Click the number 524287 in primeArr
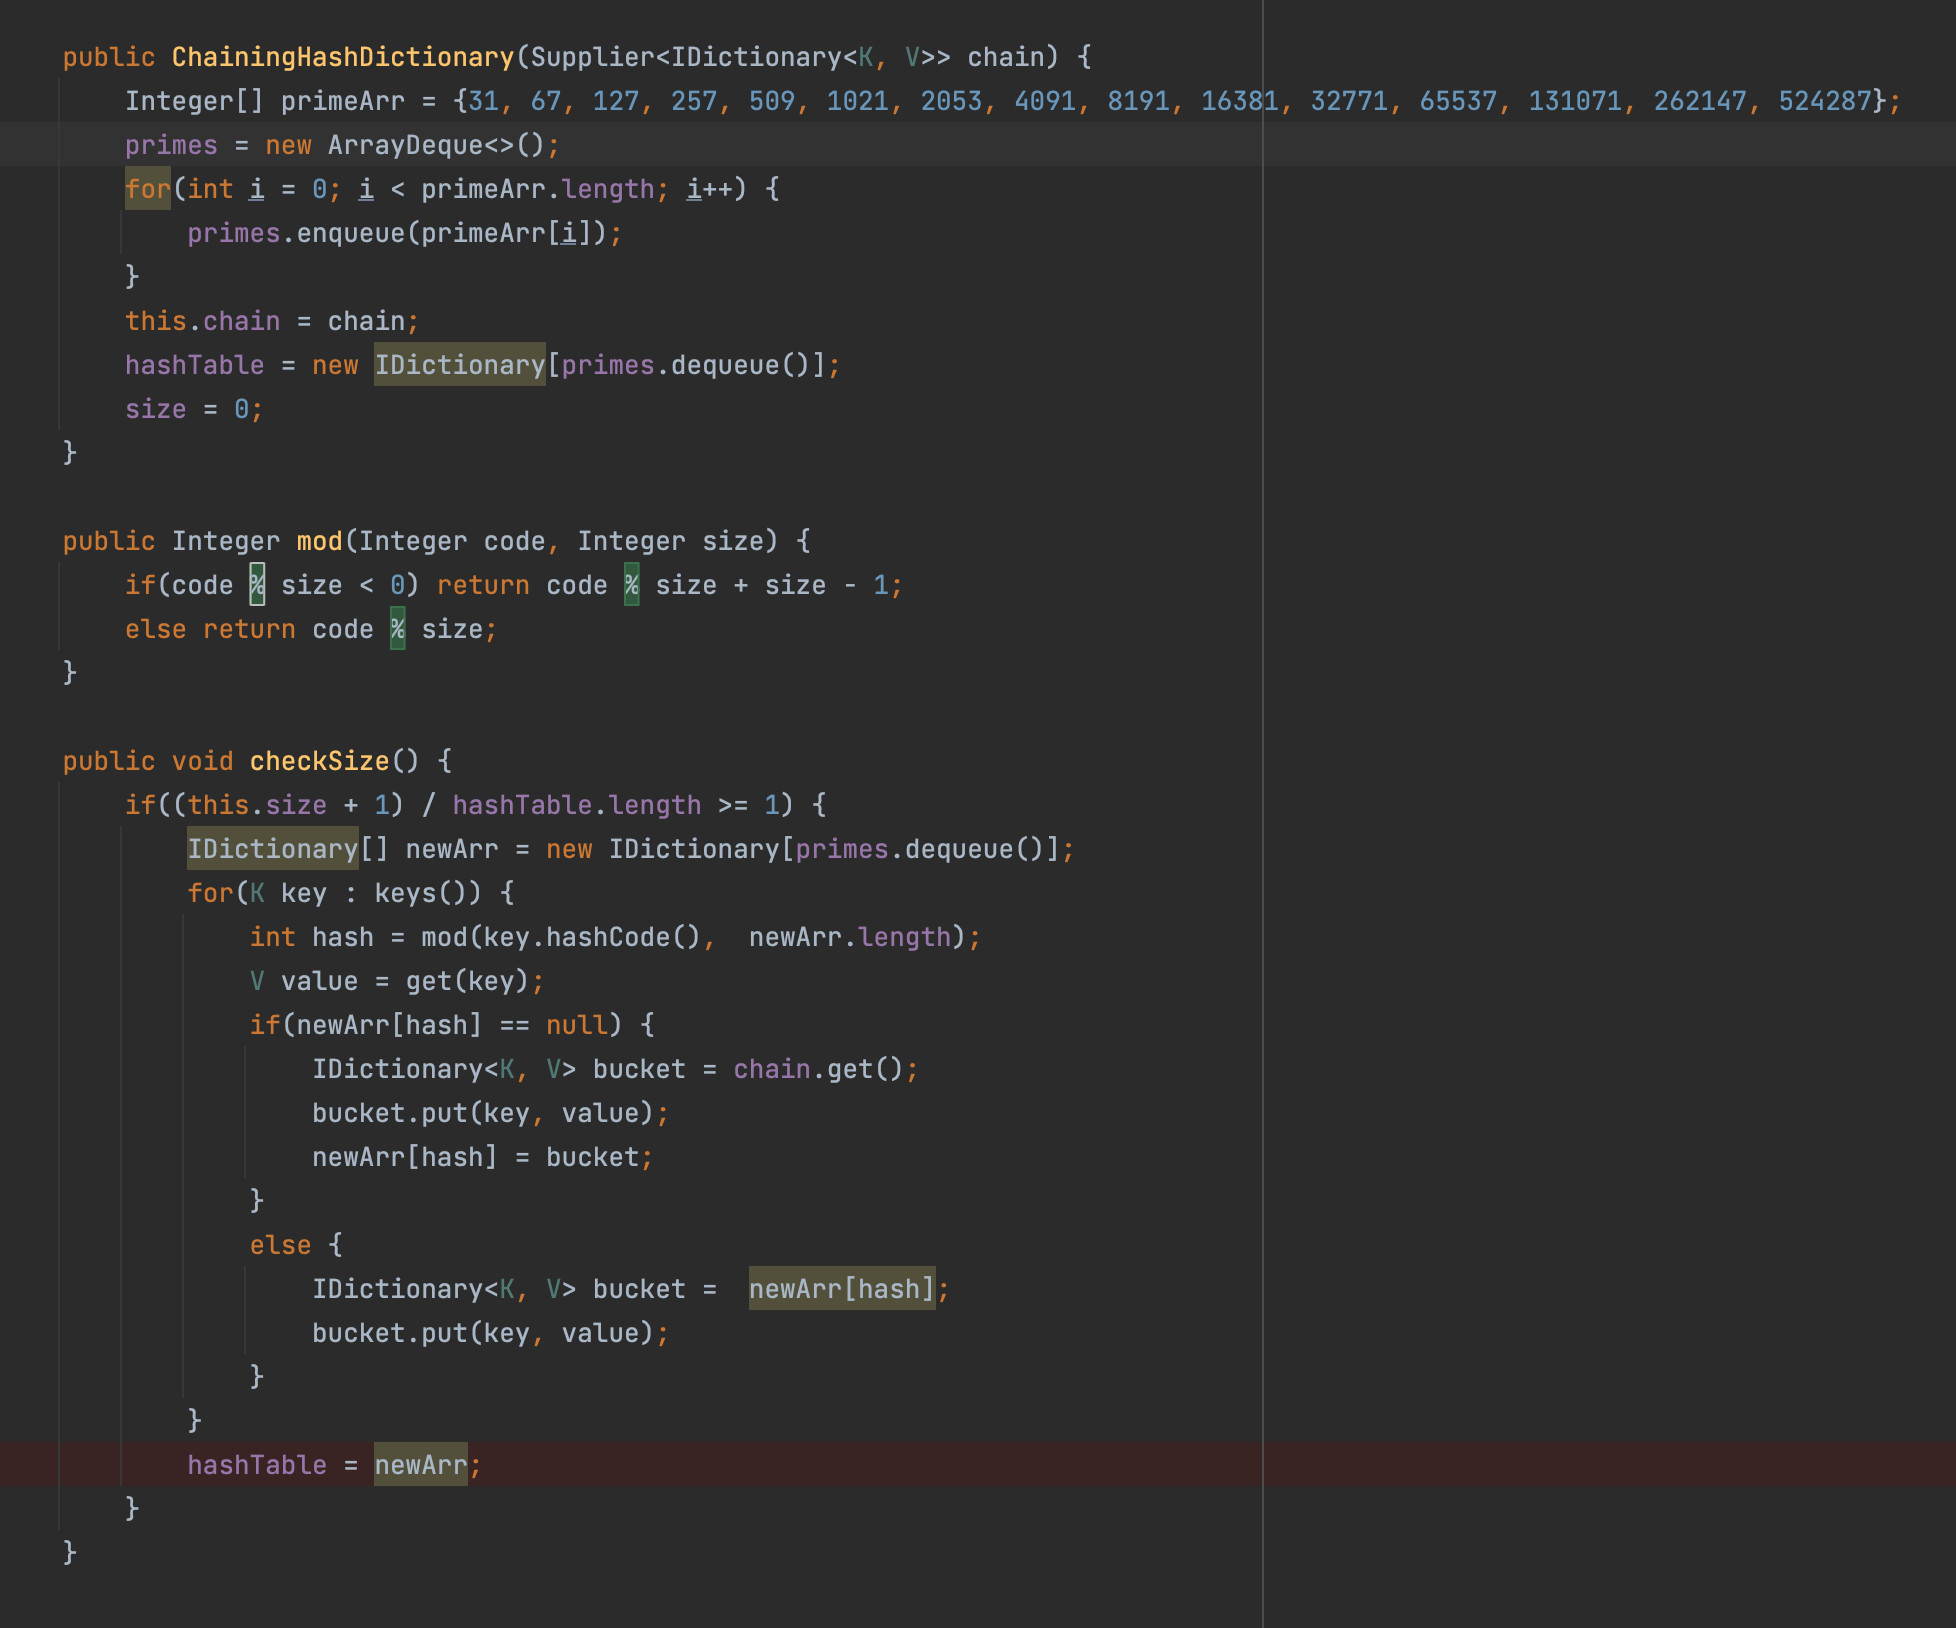 tap(1824, 101)
